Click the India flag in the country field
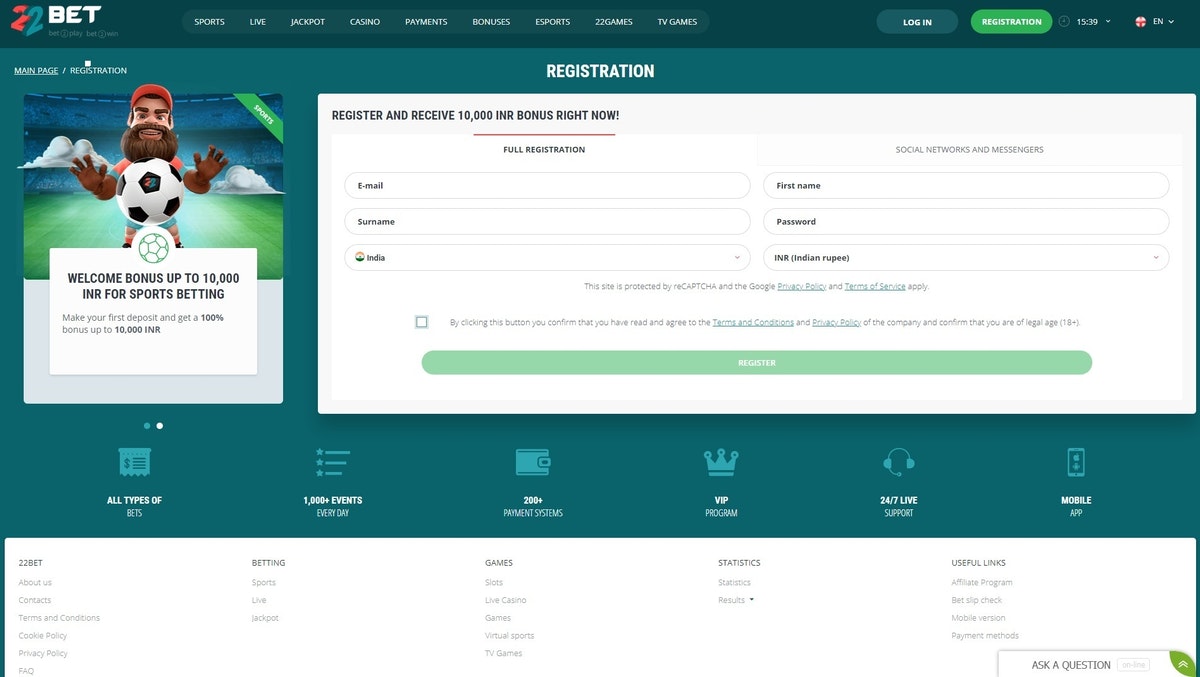This screenshot has height=677, width=1200. [x=360, y=257]
